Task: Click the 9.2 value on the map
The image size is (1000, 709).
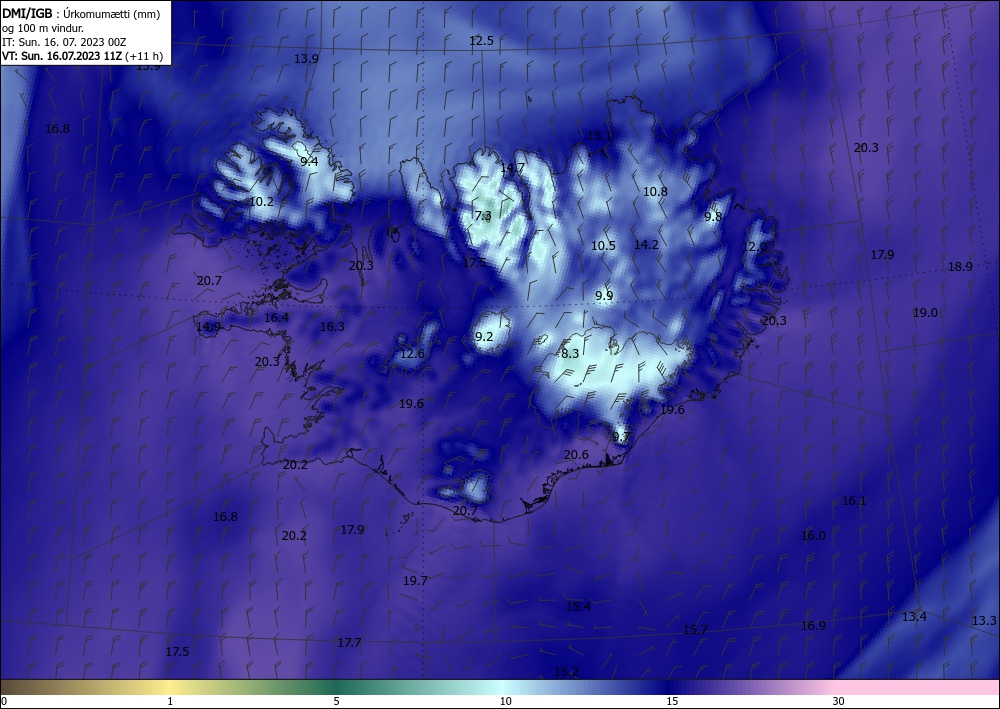Action: click(x=485, y=337)
